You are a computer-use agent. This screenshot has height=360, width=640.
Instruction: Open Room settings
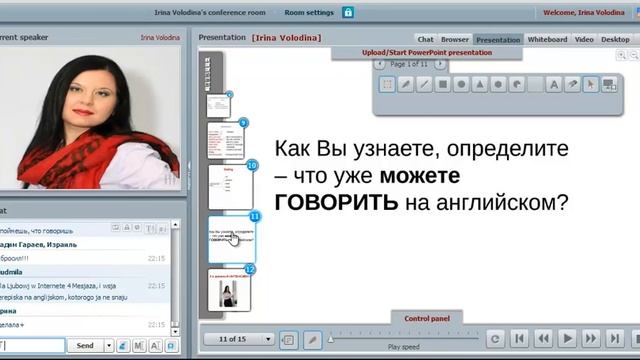pos(309,13)
